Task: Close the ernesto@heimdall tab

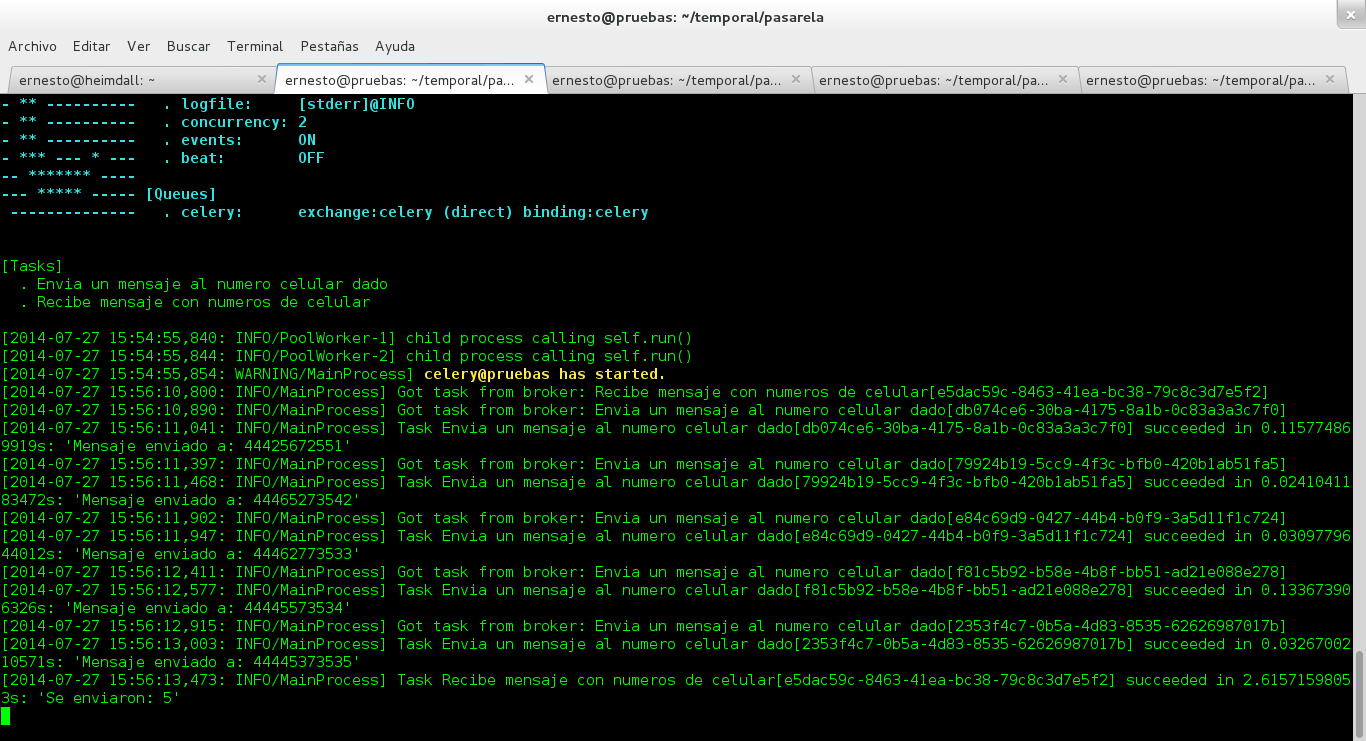Action: (x=262, y=79)
